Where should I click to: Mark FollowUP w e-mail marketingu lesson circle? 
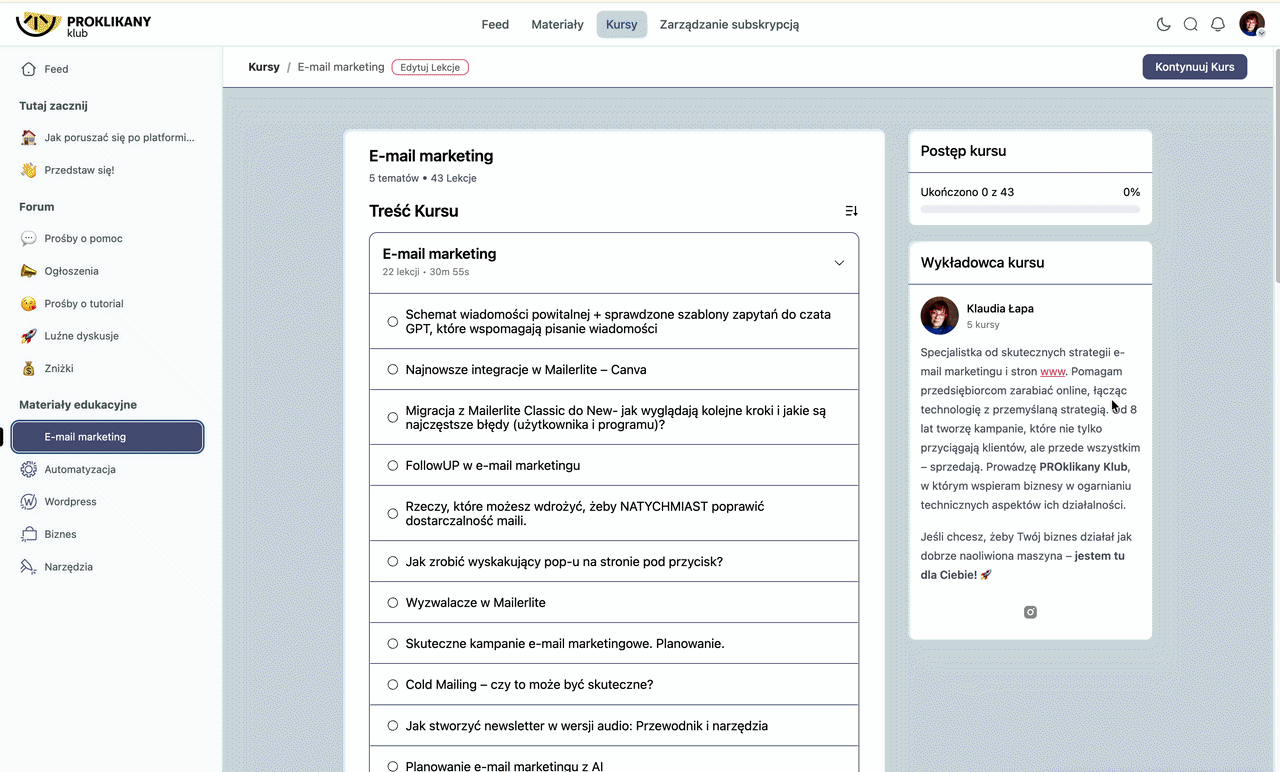pos(392,465)
